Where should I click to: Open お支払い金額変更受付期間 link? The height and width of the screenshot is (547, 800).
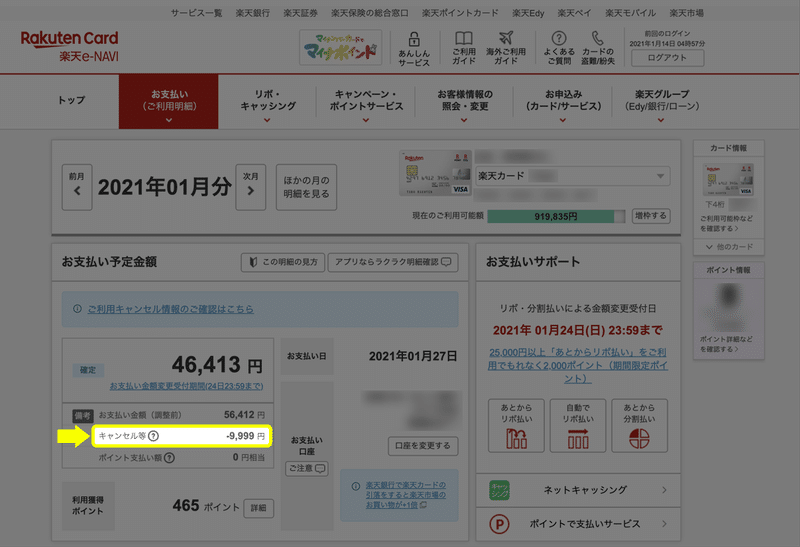pos(186,386)
